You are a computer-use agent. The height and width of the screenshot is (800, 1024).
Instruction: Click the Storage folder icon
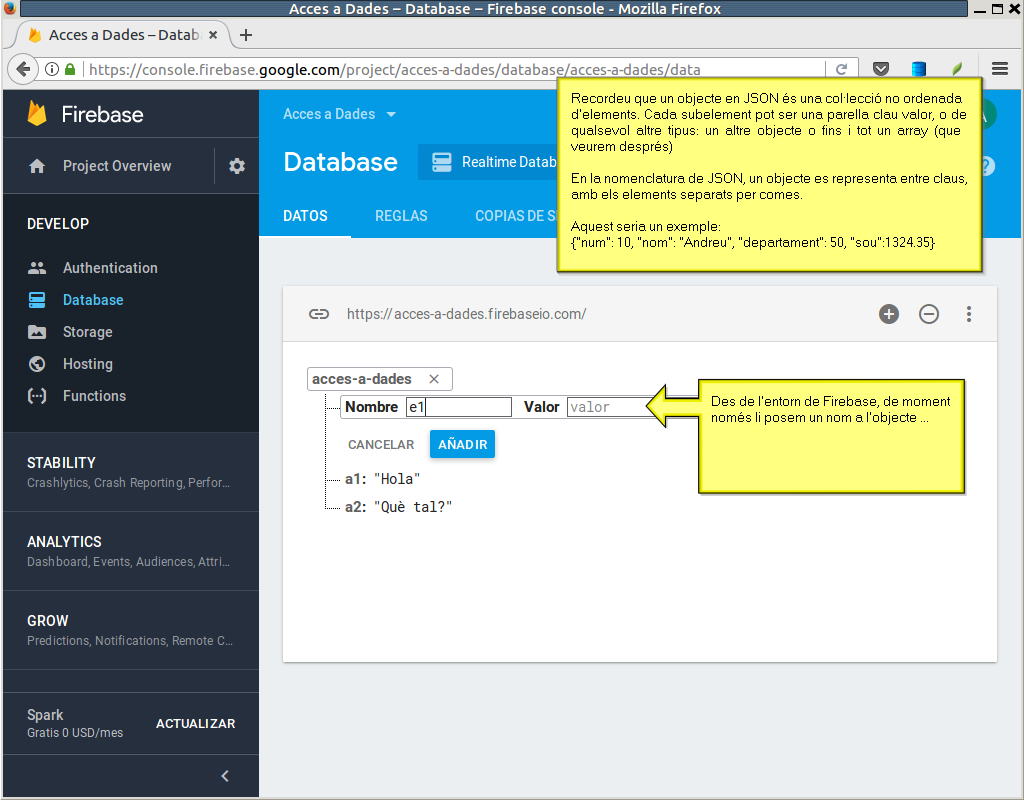point(37,332)
